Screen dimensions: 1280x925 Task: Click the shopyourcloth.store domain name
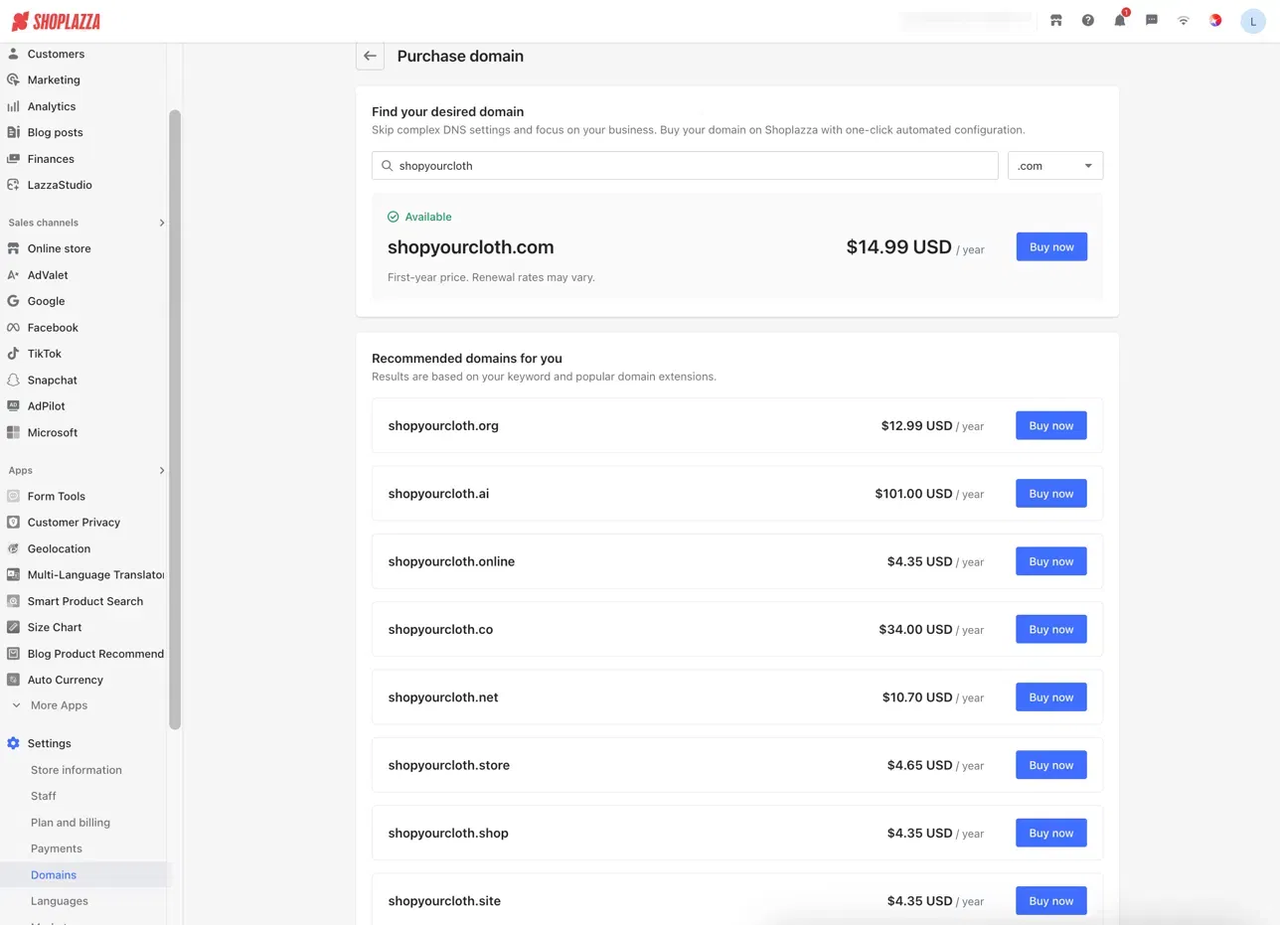449,766
